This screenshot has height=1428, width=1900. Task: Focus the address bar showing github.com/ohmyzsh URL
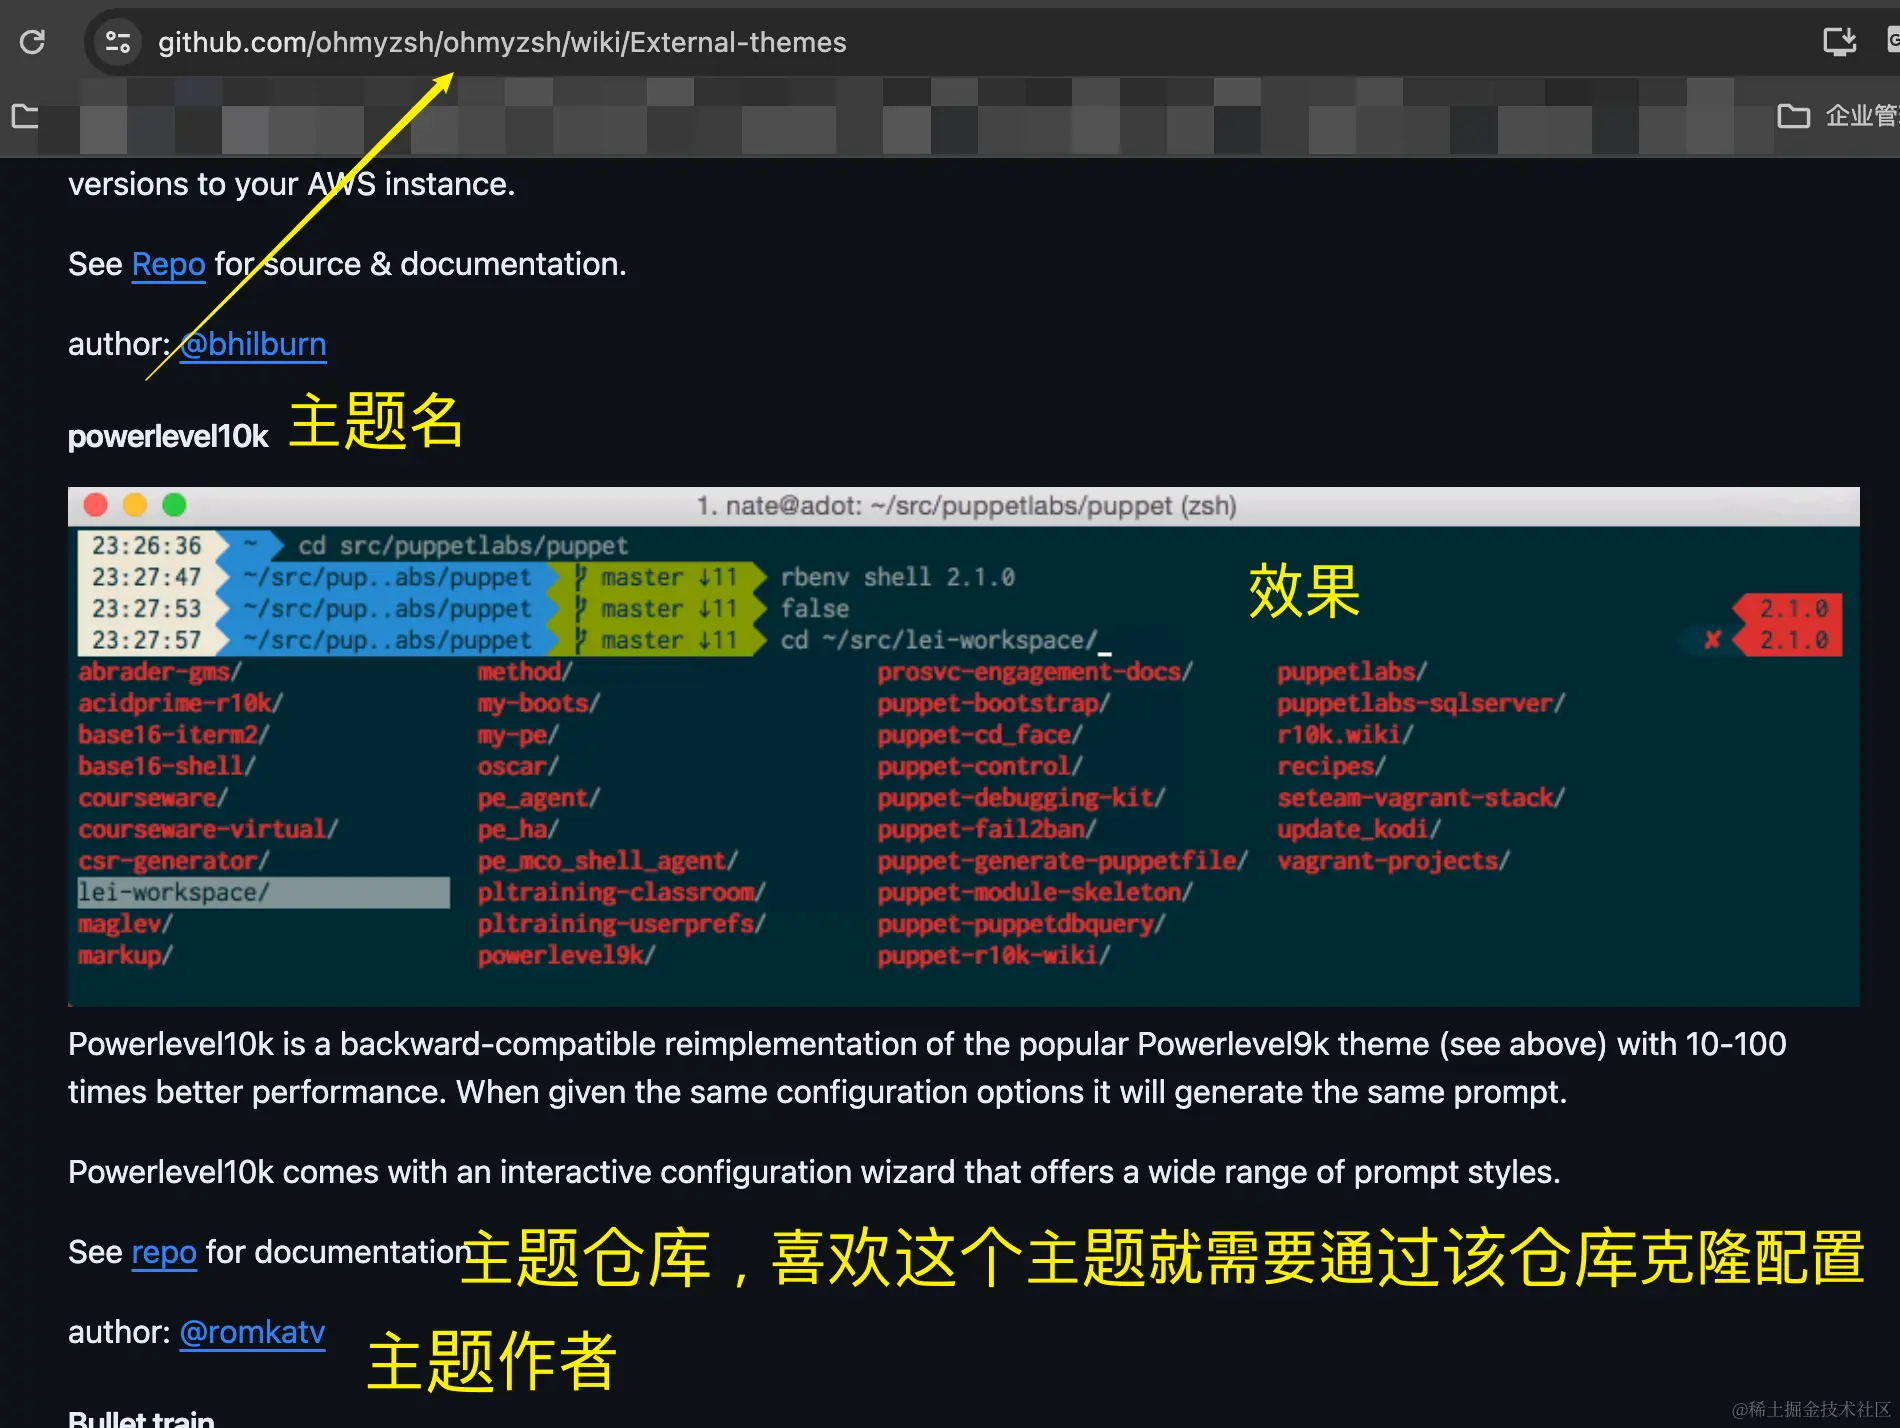point(502,42)
